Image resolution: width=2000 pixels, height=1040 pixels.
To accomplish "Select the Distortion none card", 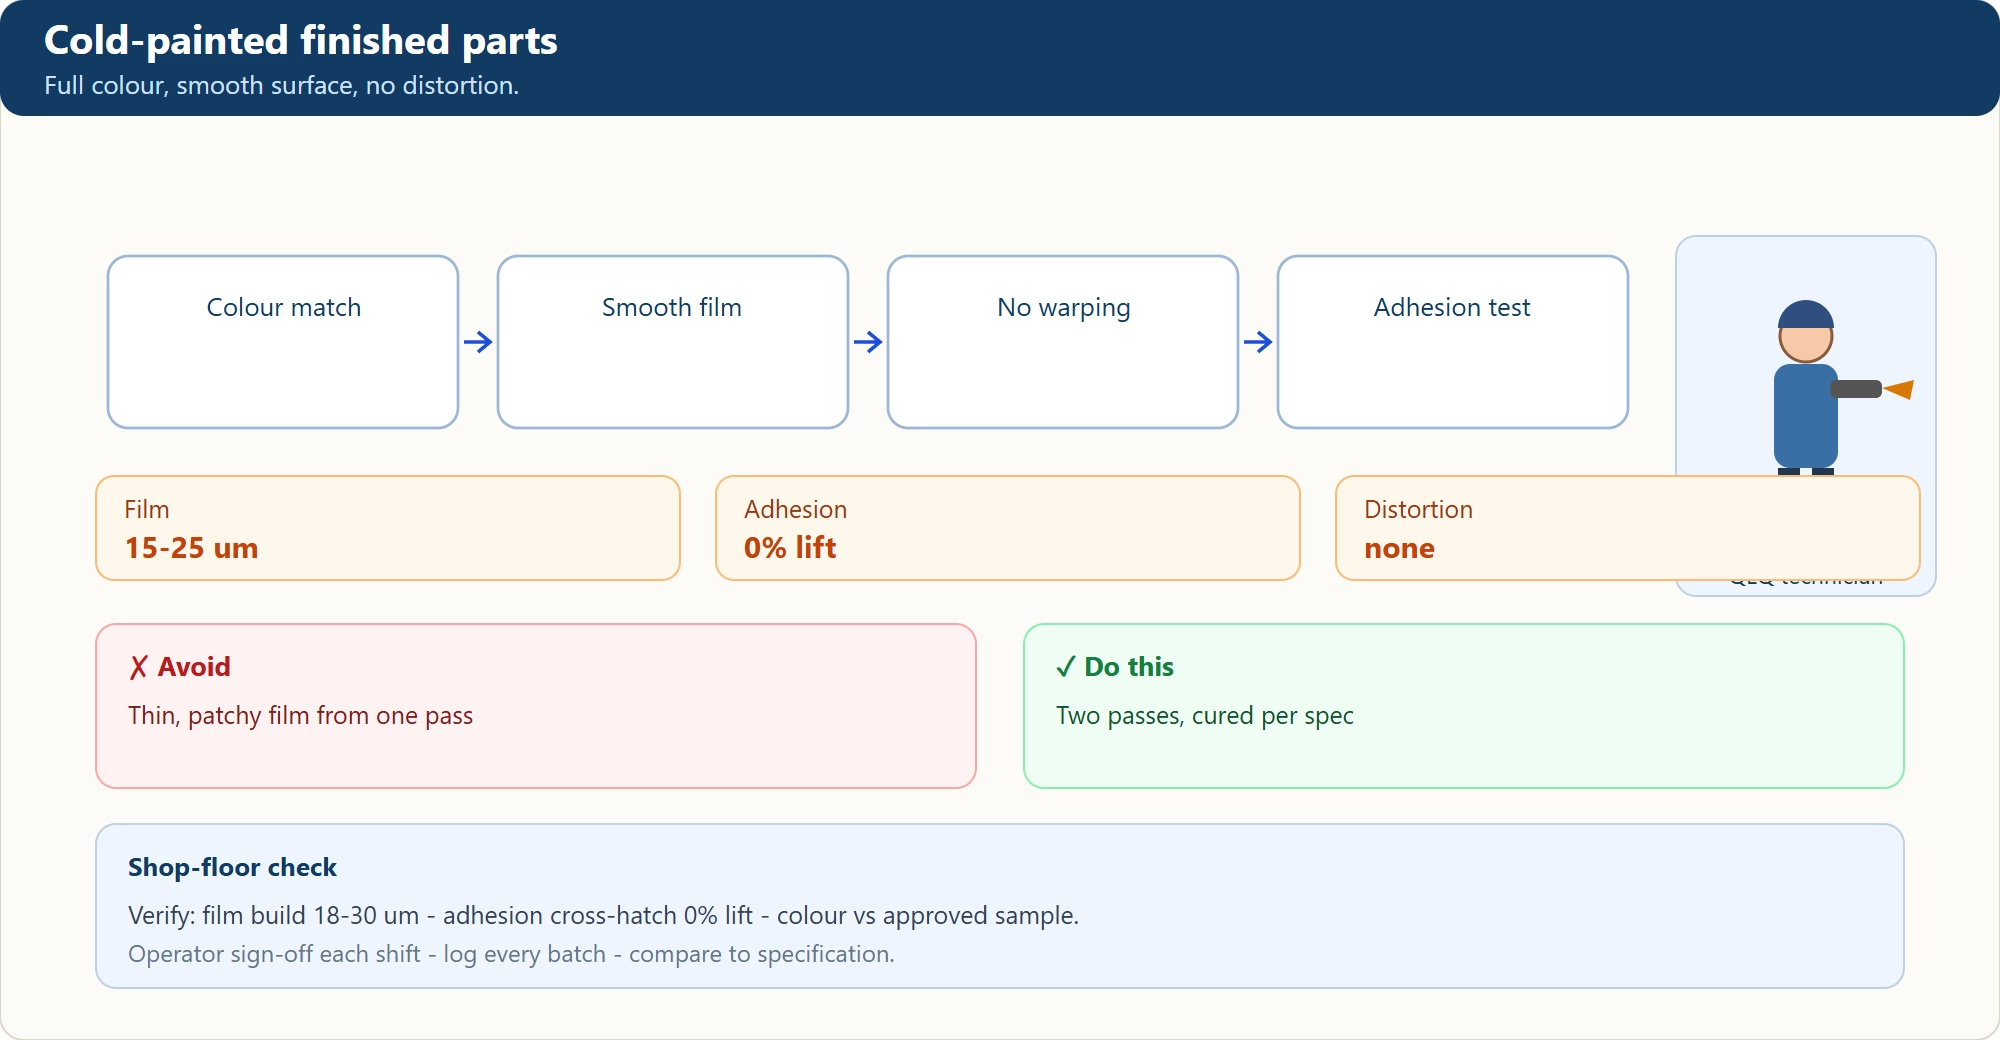I will 1628,528.
